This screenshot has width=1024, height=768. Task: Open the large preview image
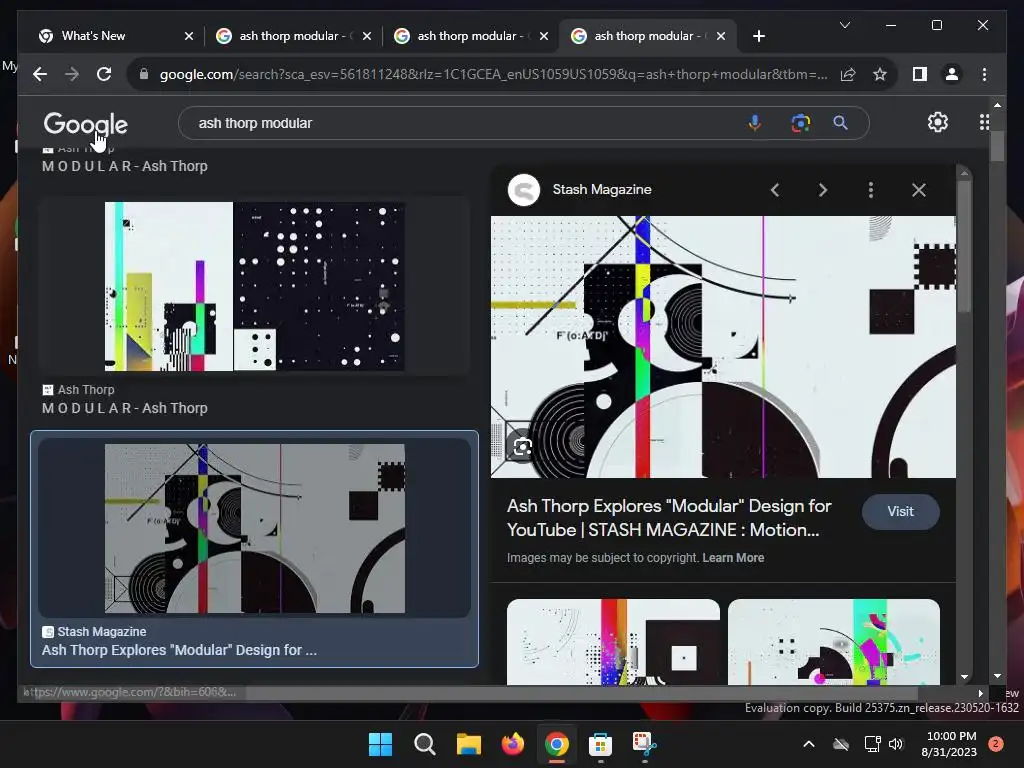(723, 347)
